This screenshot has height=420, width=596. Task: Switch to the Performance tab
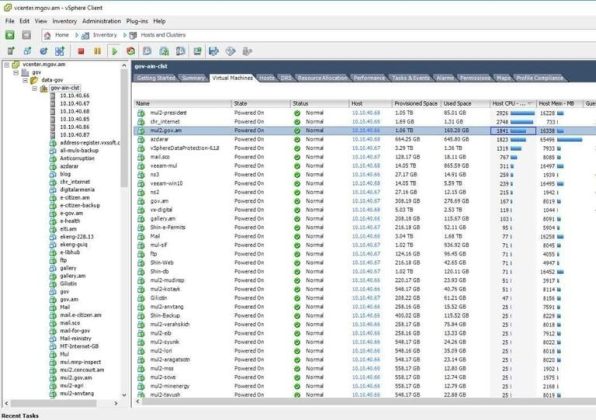[369, 78]
